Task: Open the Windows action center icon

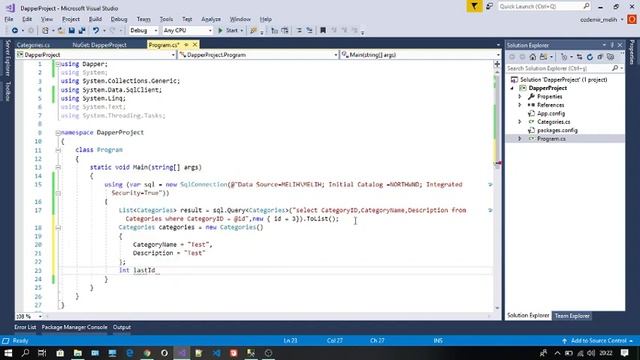Action: [x=624, y=353]
